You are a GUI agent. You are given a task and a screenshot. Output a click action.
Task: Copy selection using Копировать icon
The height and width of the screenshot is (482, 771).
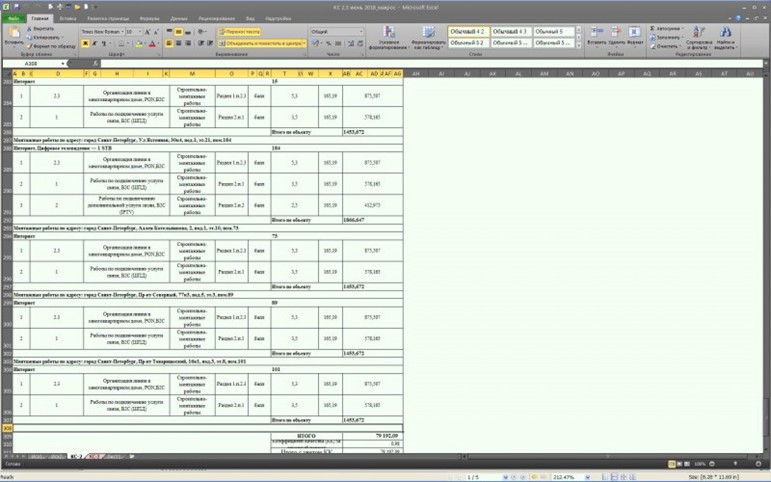[x=30, y=37]
